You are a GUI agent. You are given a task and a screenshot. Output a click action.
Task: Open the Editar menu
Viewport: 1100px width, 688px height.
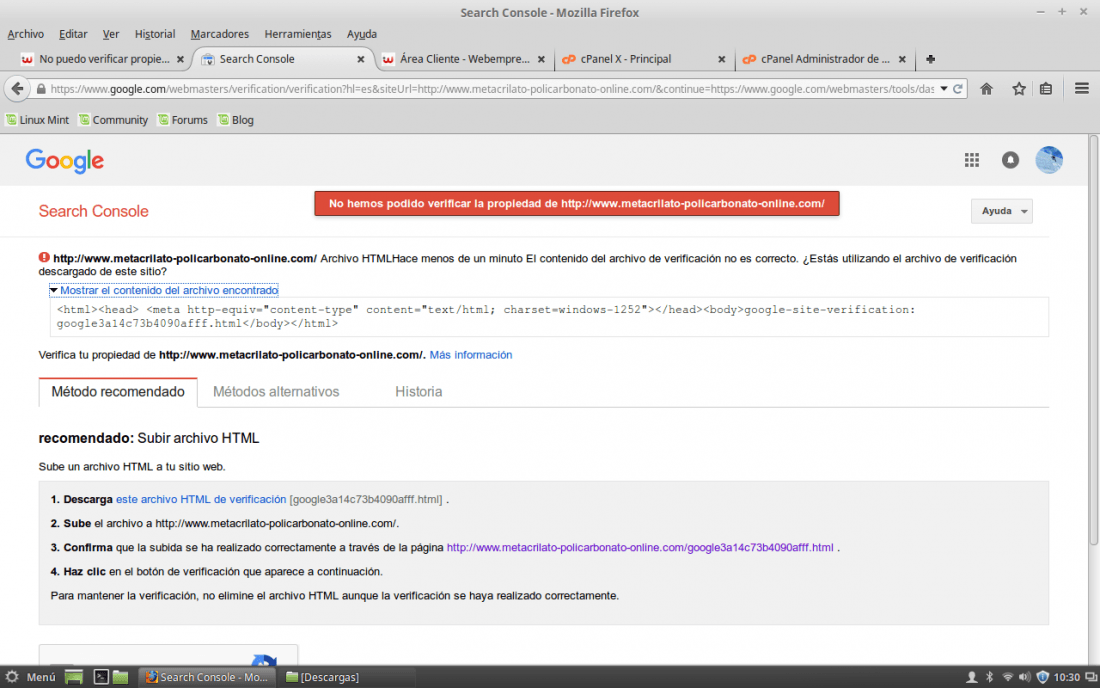point(73,34)
